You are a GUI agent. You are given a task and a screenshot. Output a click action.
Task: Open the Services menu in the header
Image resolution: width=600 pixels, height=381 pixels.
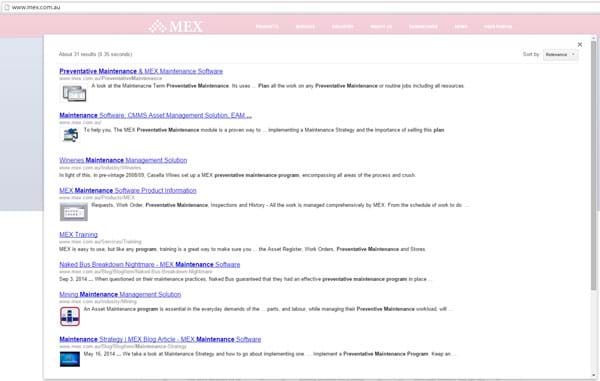[x=305, y=26]
